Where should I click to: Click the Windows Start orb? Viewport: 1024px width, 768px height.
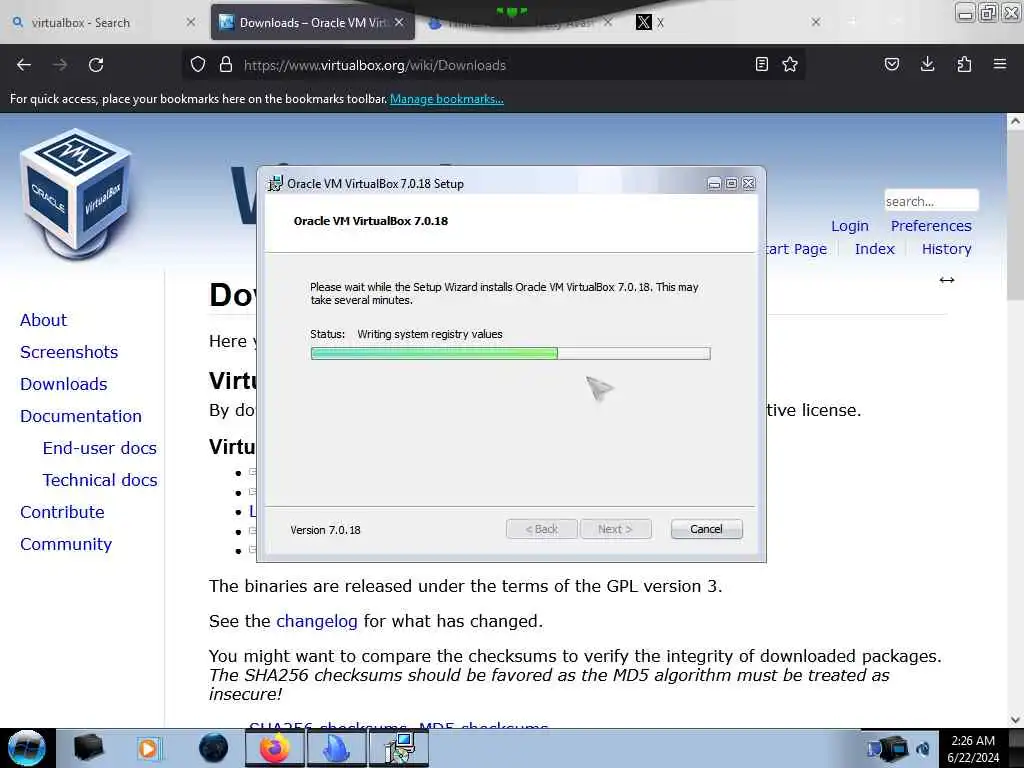pos(26,748)
